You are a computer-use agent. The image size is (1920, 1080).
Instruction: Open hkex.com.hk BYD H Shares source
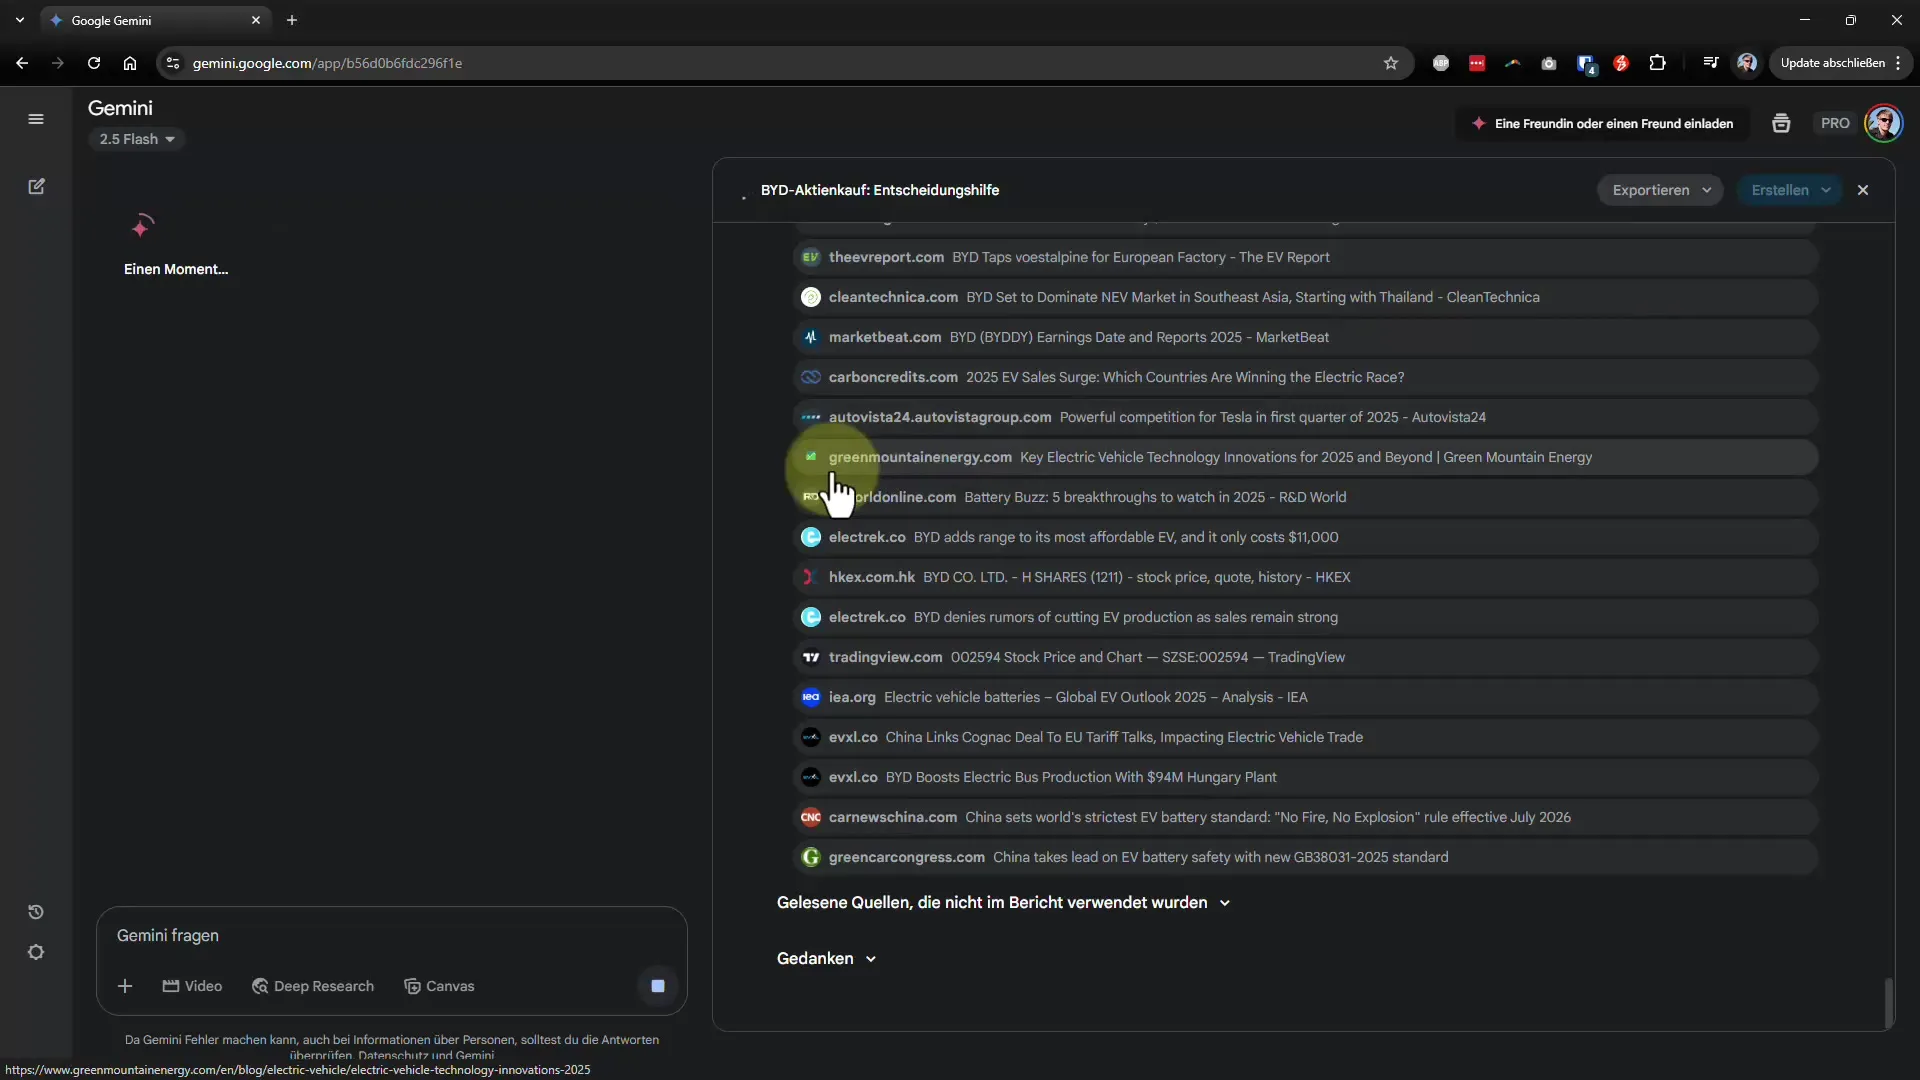[1305, 577]
